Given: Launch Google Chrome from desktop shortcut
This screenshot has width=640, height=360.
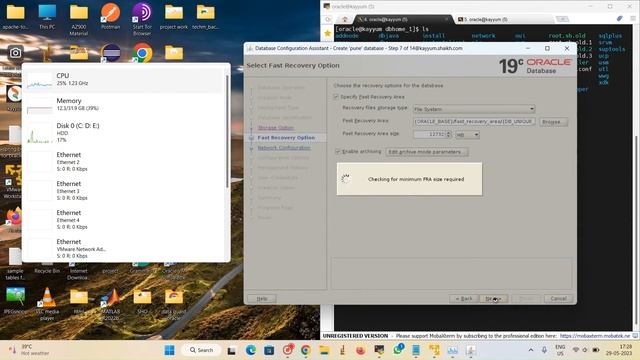Looking at the screenshot, I should click(142, 53).
